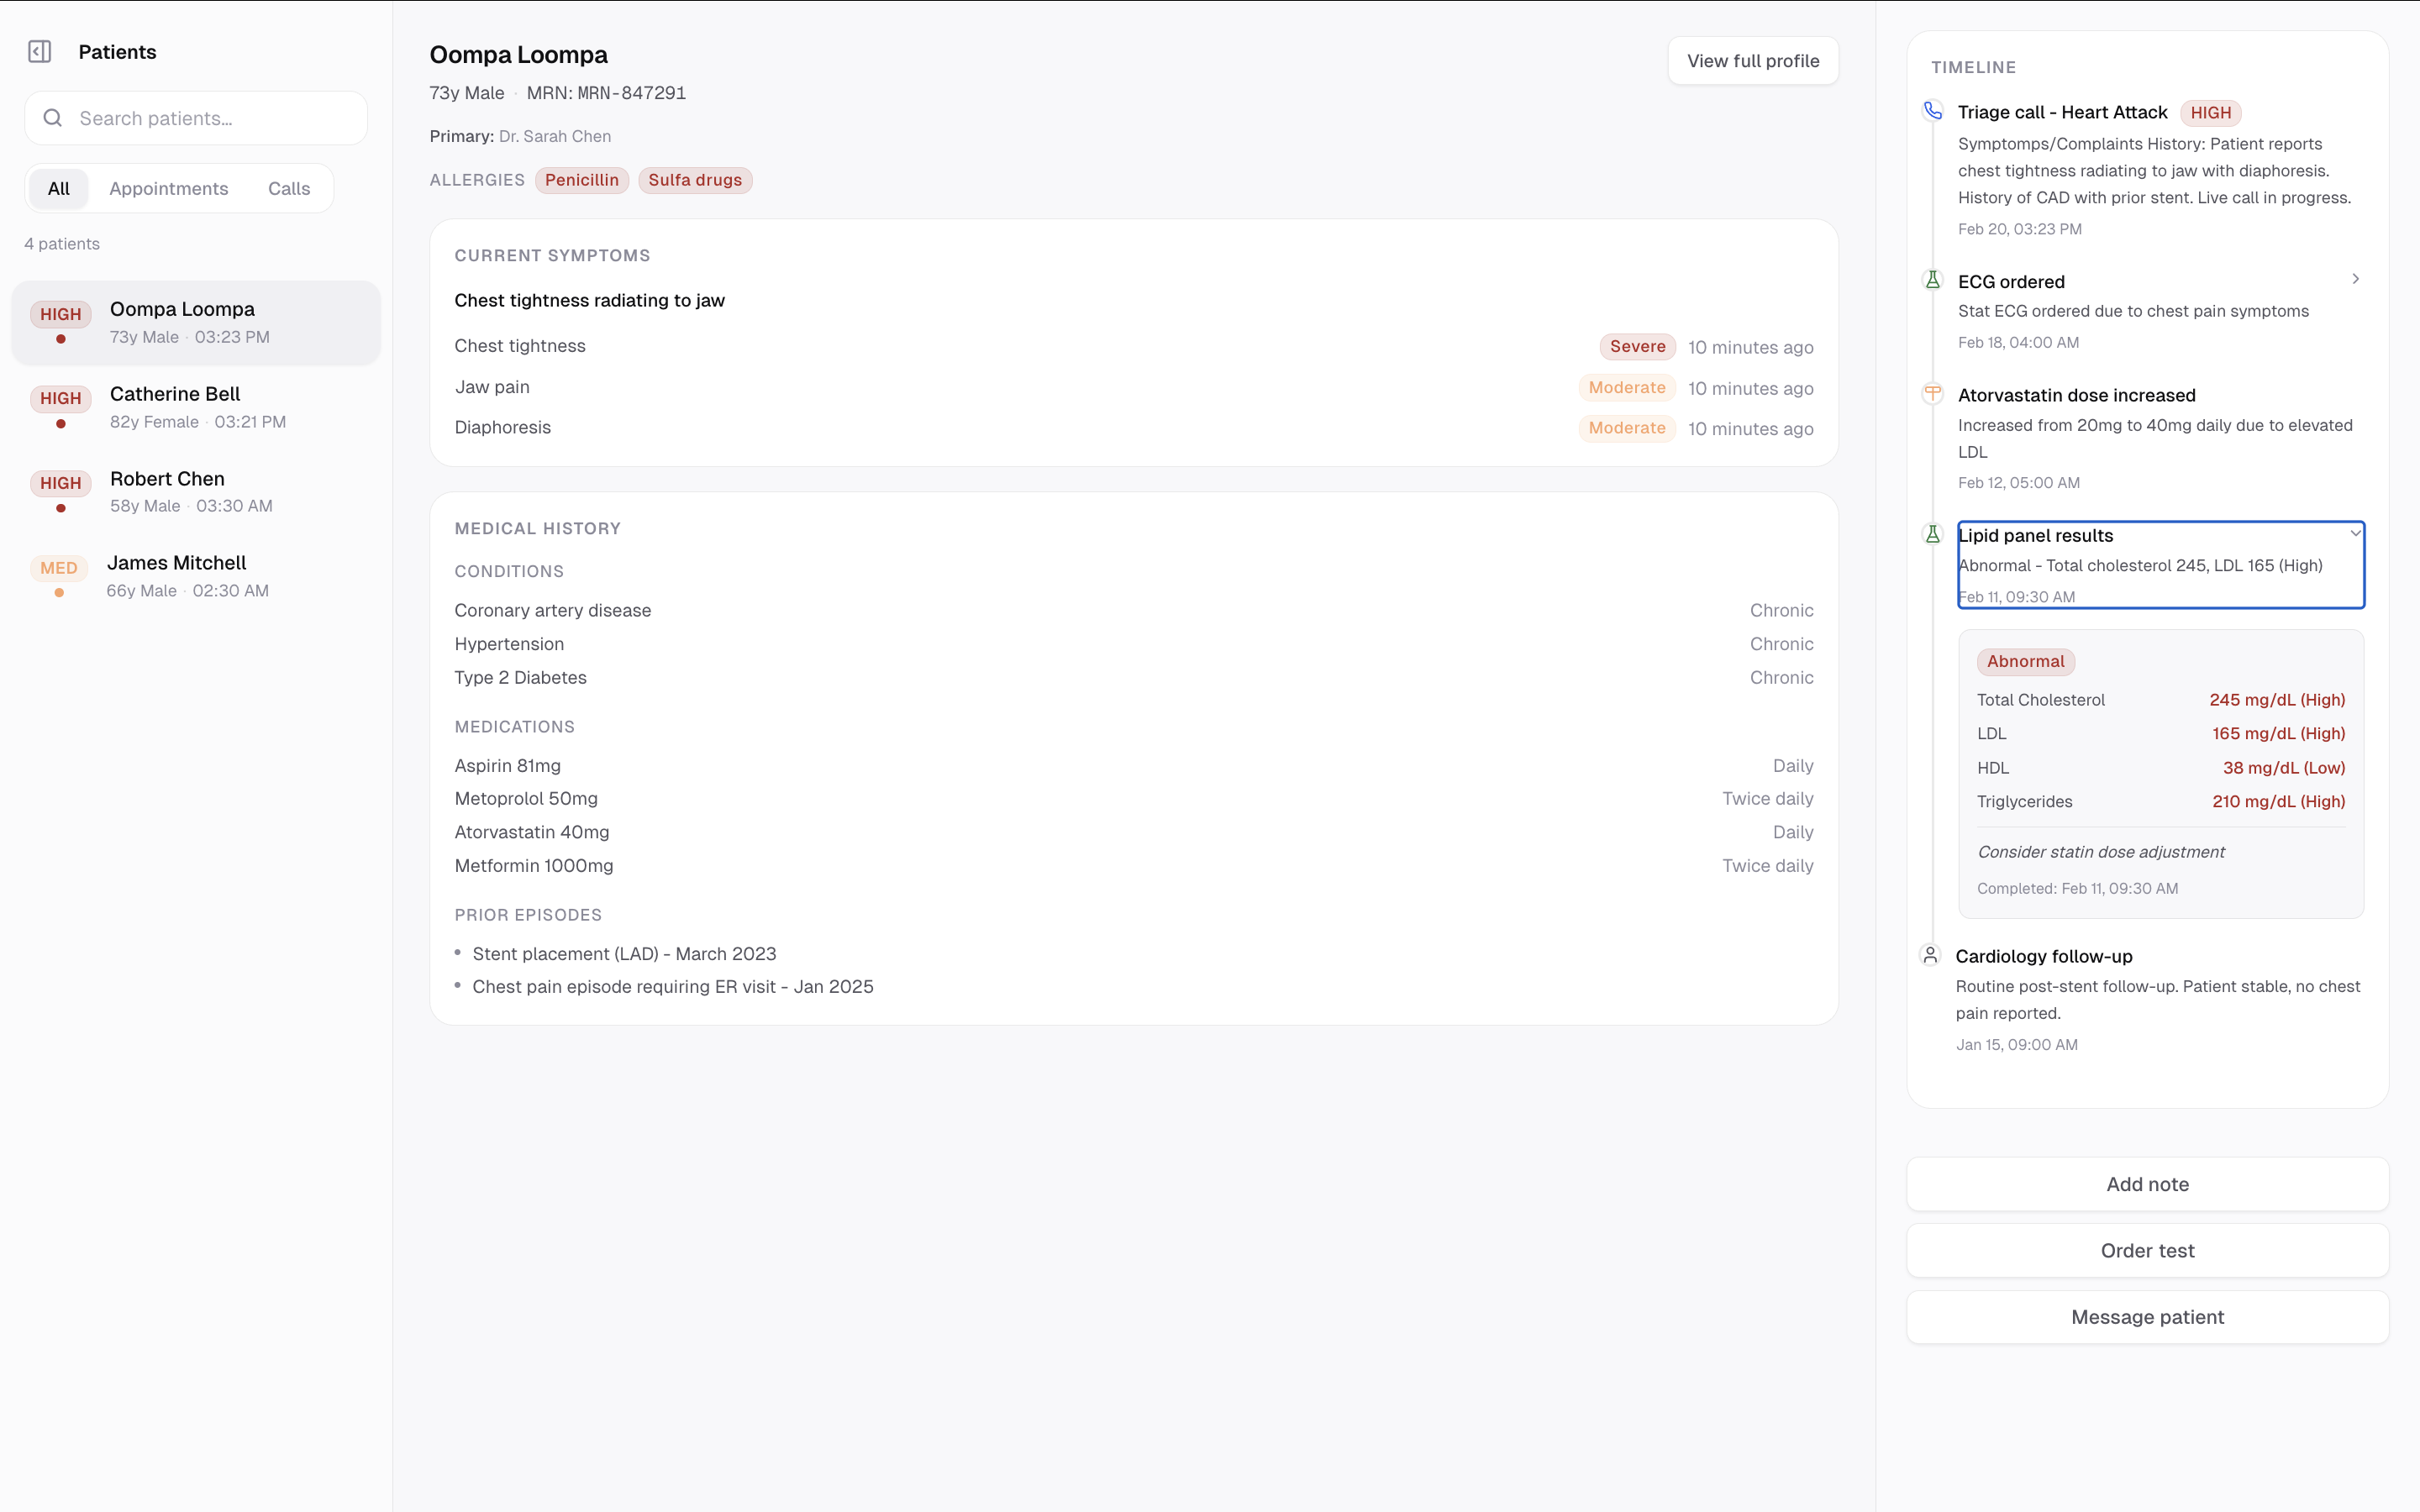This screenshot has height=1512, width=2420.
Task: Click the HIGH badge on Triage call entry
Action: (2210, 113)
